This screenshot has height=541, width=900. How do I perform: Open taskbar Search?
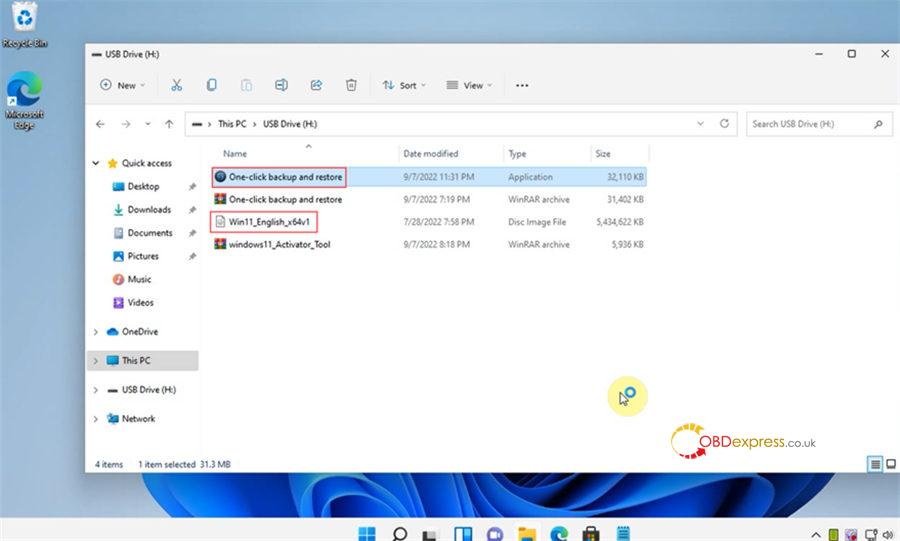pyautogui.click(x=399, y=534)
